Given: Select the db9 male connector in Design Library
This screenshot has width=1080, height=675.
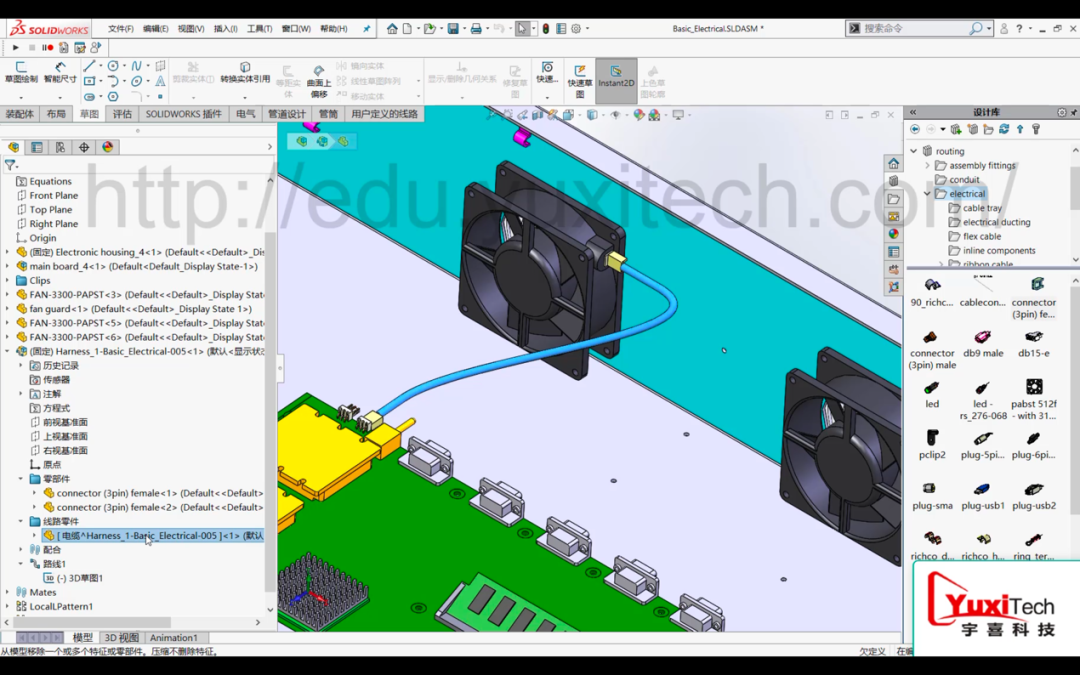Looking at the screenshot, I should [x=983, y=343].
